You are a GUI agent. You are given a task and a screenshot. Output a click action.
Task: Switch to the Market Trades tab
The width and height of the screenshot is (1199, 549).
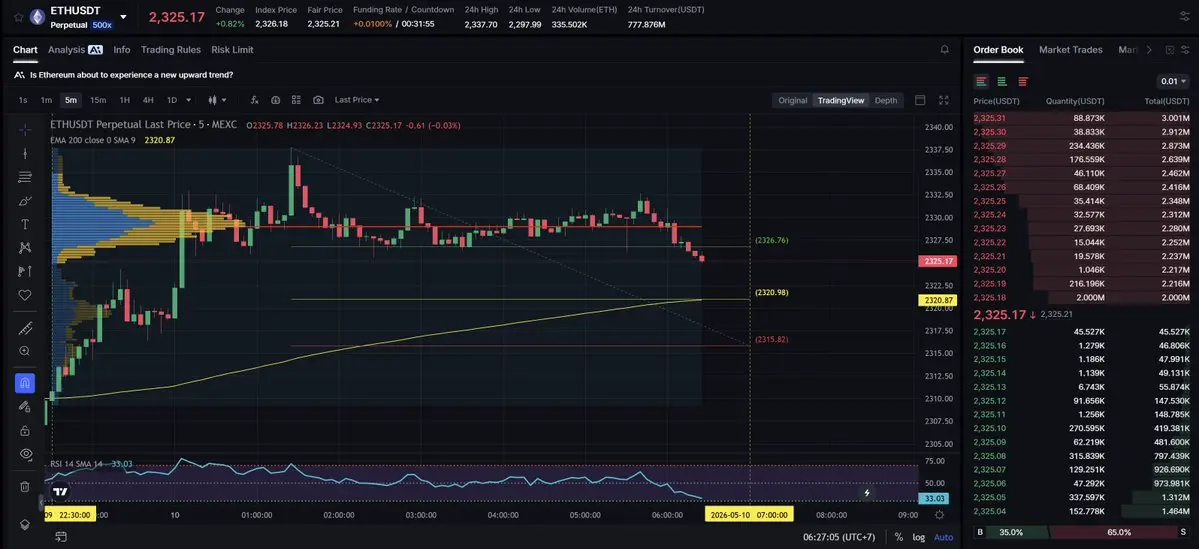(1071, 50)
